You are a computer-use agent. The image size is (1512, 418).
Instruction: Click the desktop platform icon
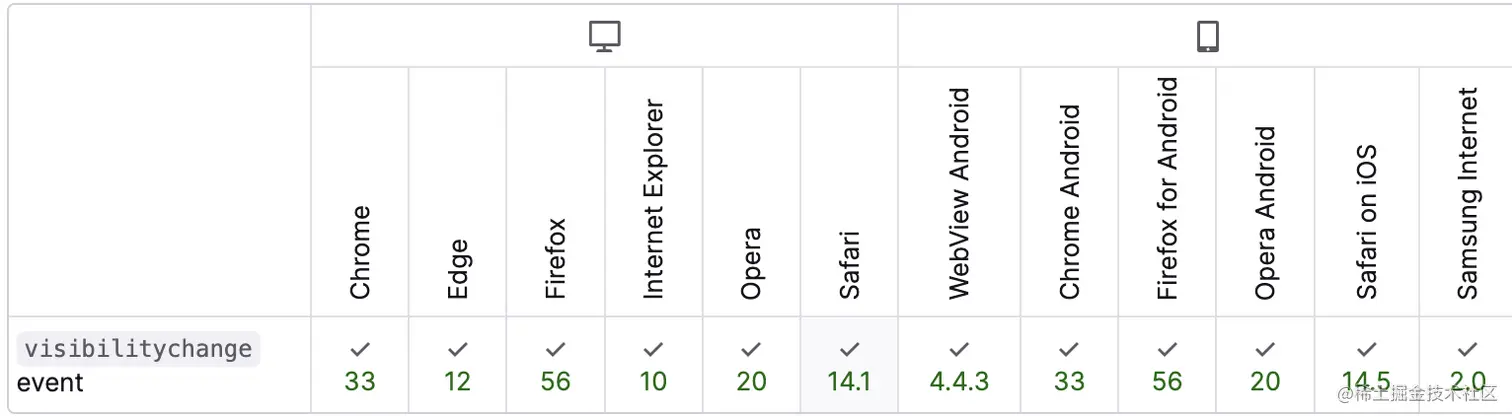coord(605,37)
